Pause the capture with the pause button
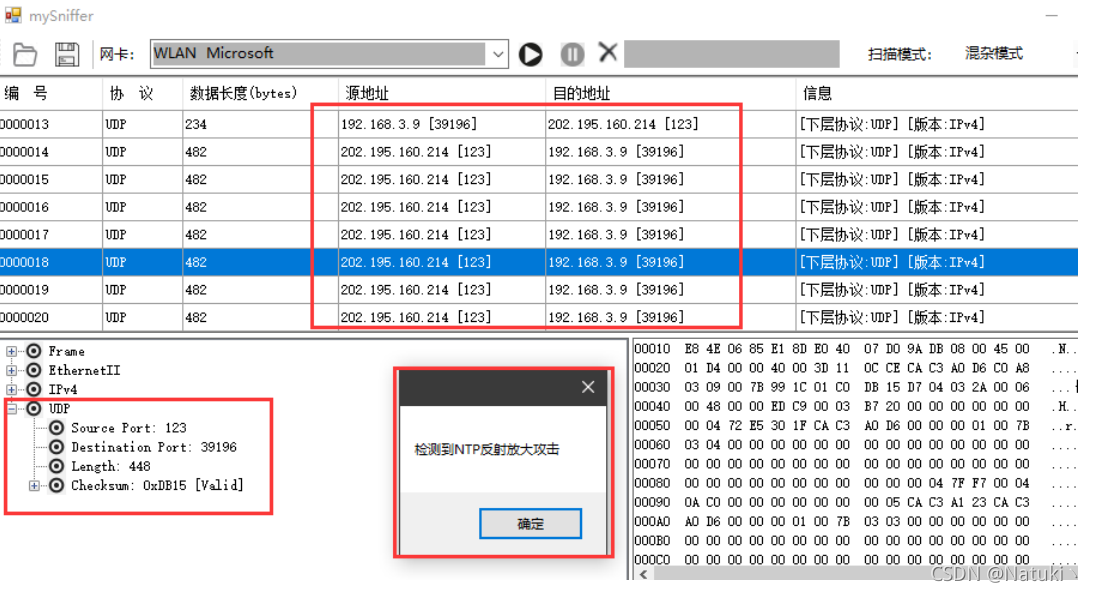Screen dimensions: 1093x592 pyautogui.click(x=572, y=54)
